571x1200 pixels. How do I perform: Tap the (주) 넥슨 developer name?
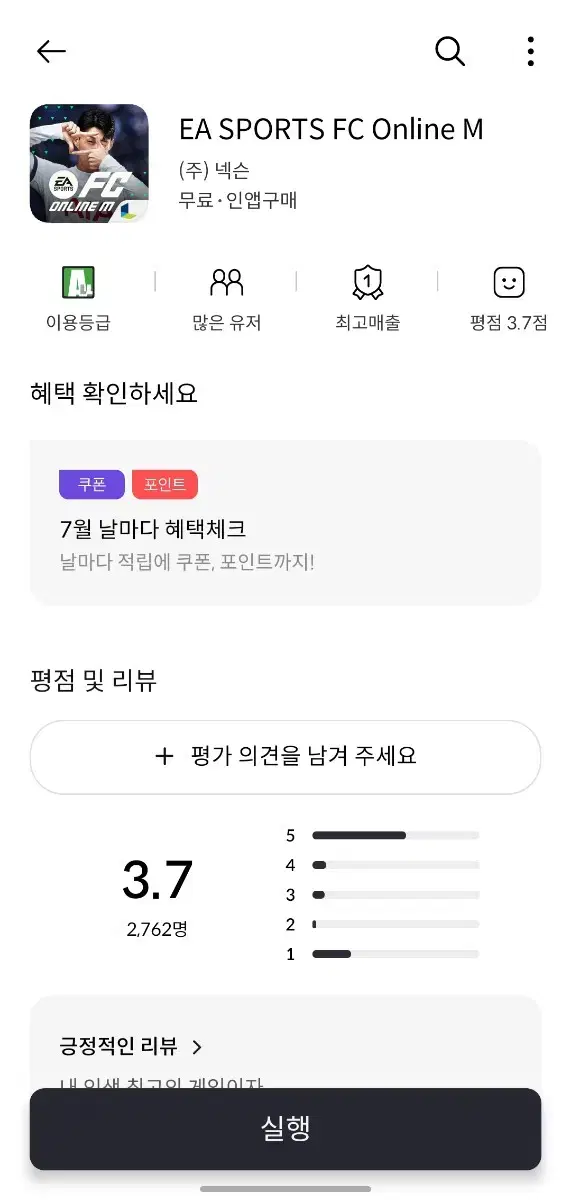(x=214, y=170)
